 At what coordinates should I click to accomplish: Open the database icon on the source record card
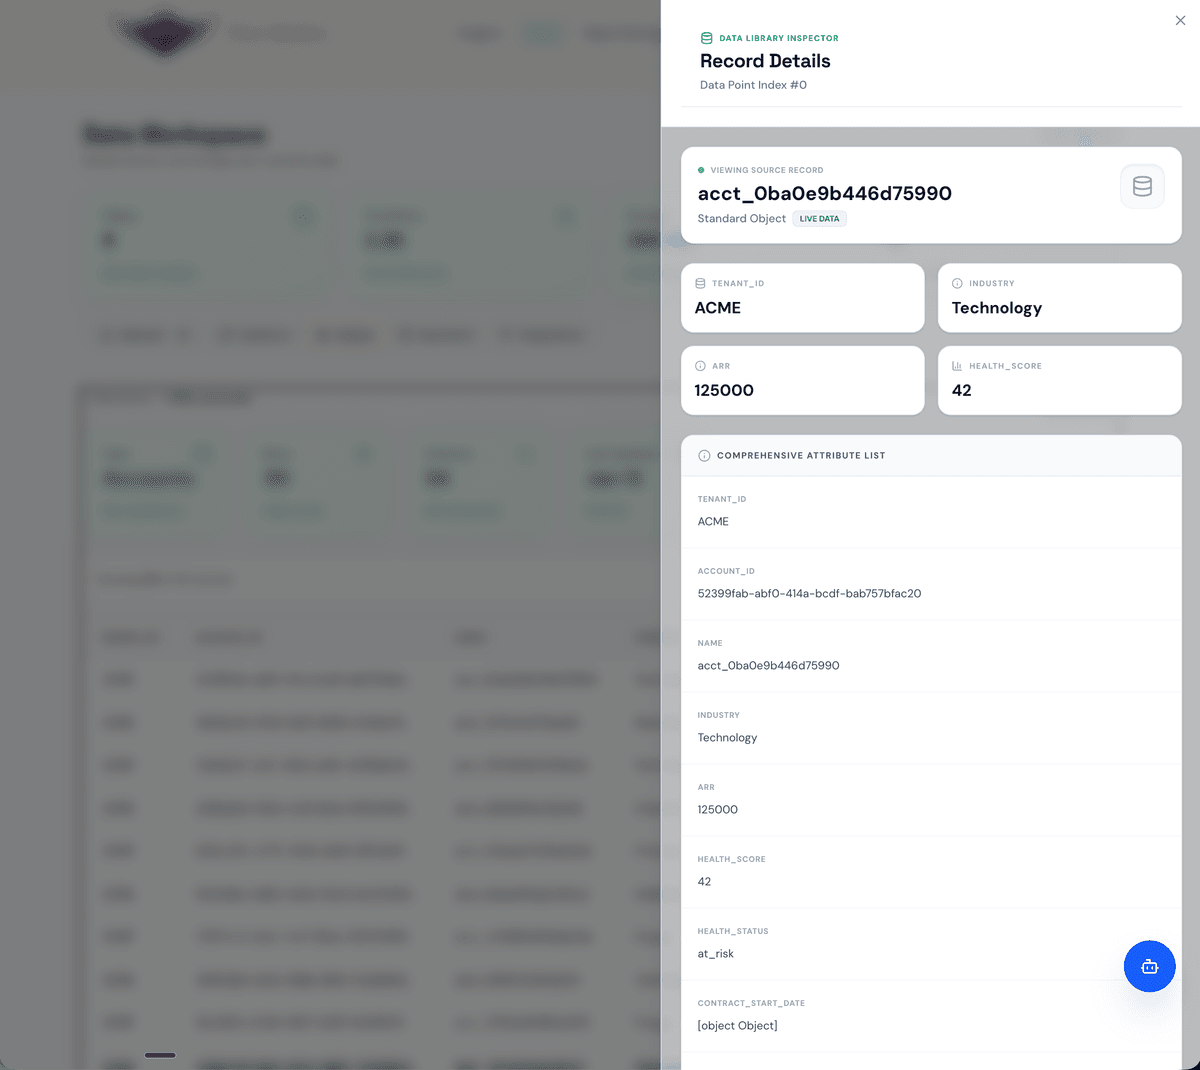click(x=1142, y=186)
